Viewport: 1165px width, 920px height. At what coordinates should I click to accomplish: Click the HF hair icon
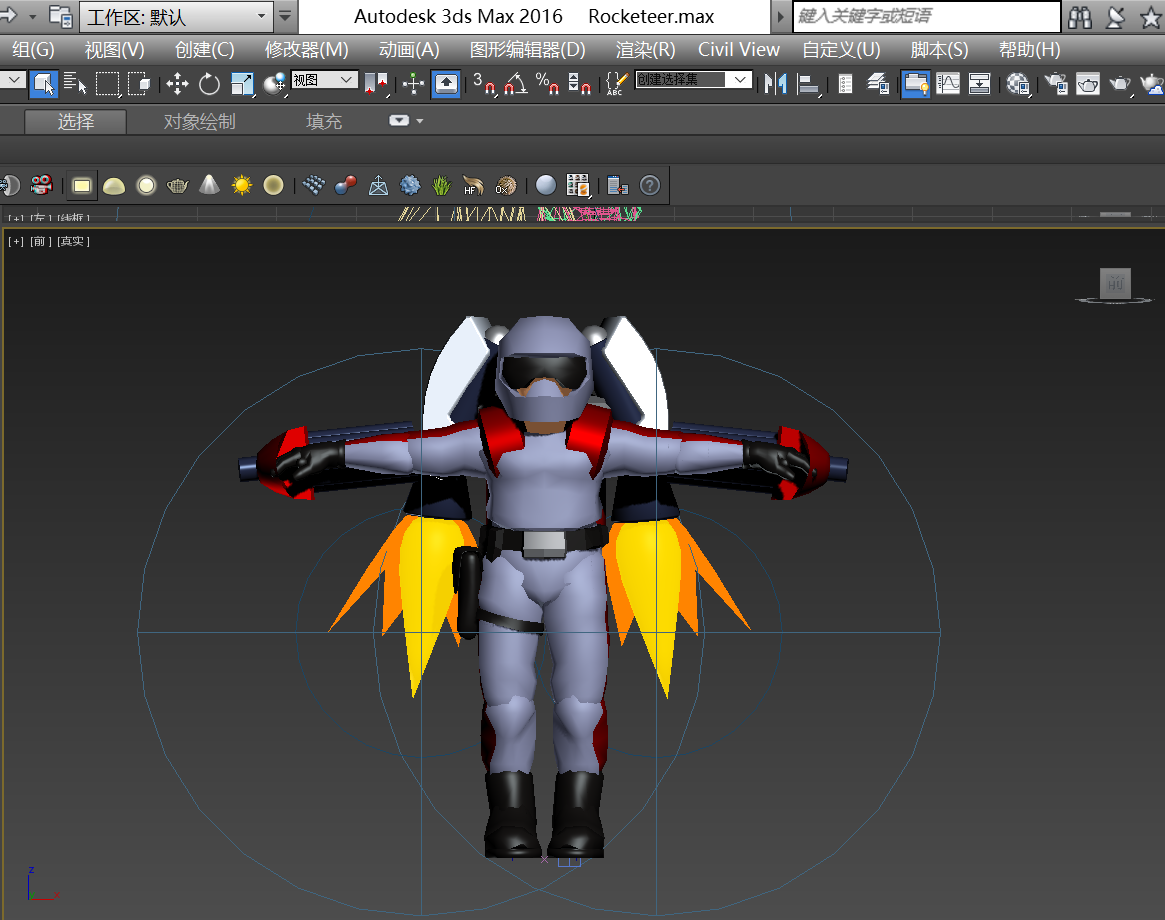pos(473,185)
